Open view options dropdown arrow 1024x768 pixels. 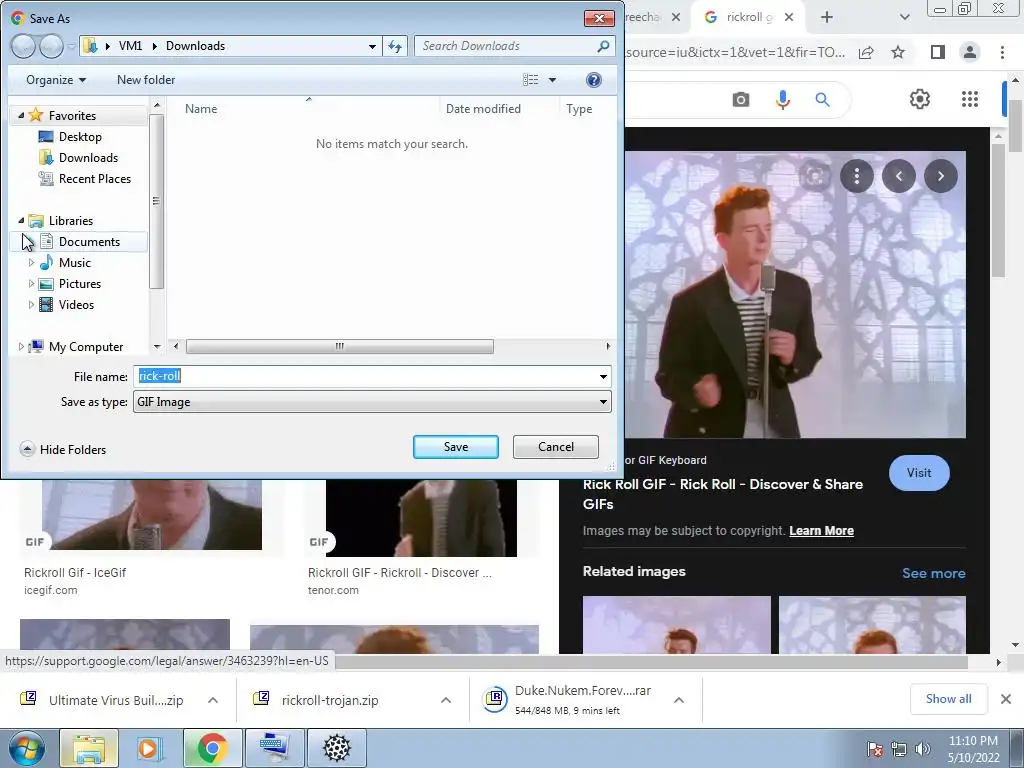(552, 80)
